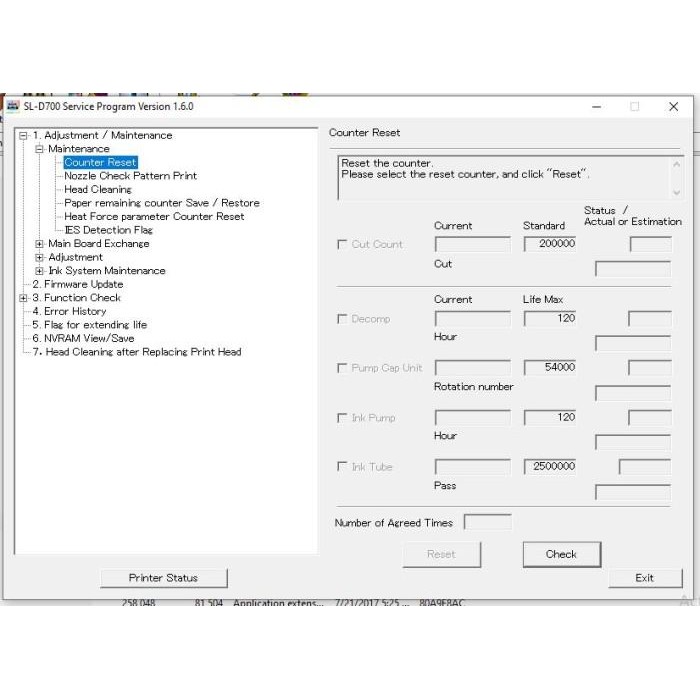This screenshot has width=700, height=700.
Task: Click Decomp Life Max field 120
Action: pyautogui.click(x=550, y=319)
